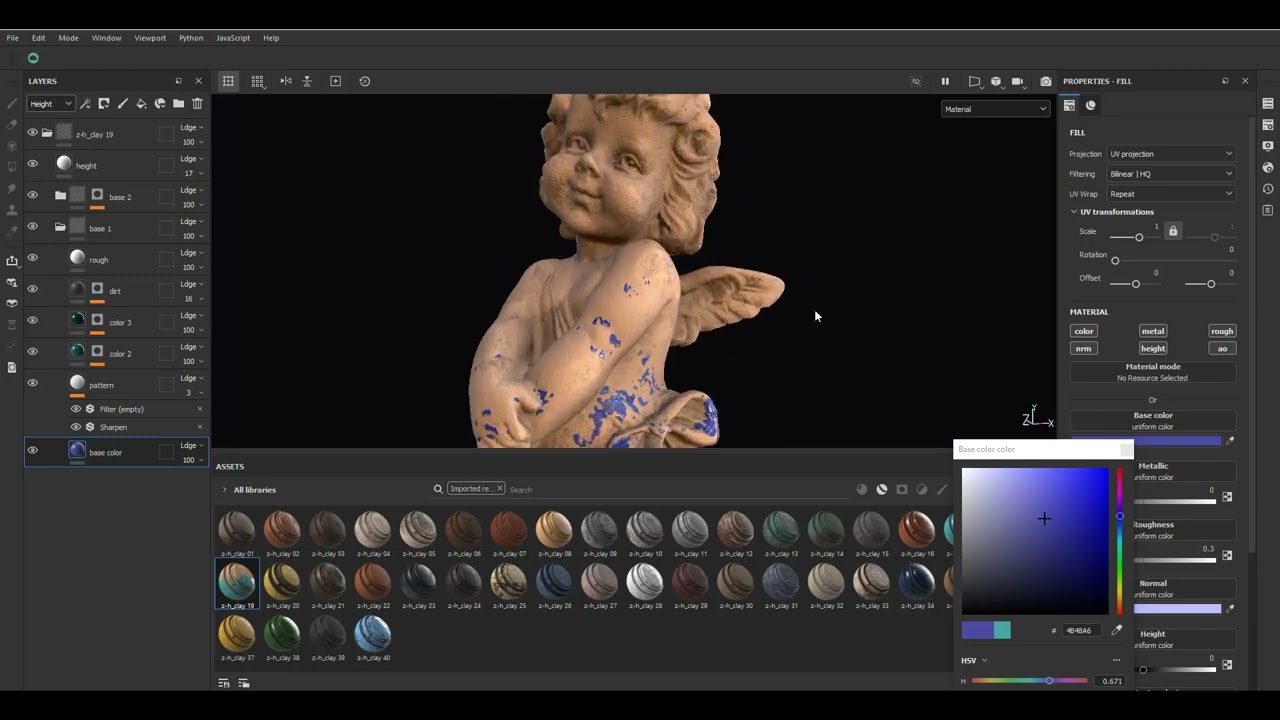Hide the base color layer
The width and height of the screenshot is (1280, 720).
tap(32, 451)
